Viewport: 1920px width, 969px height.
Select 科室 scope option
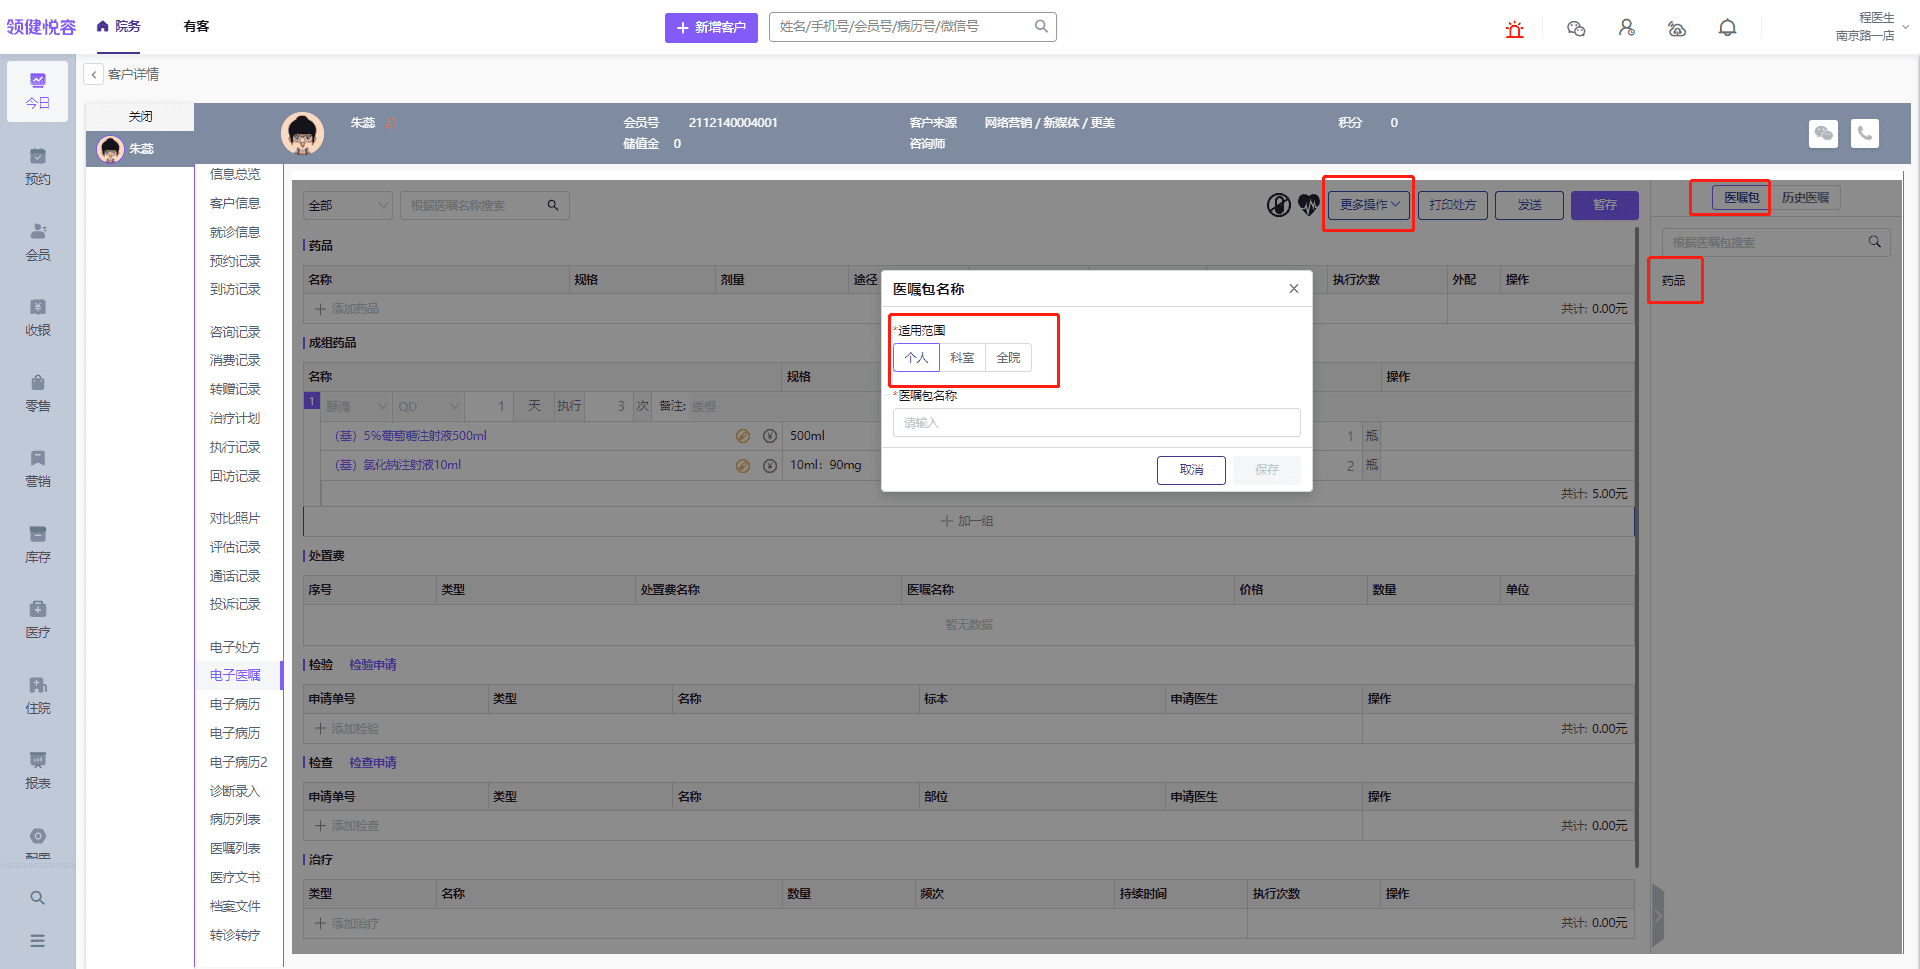pyautogui.click(x=962, y=358)
